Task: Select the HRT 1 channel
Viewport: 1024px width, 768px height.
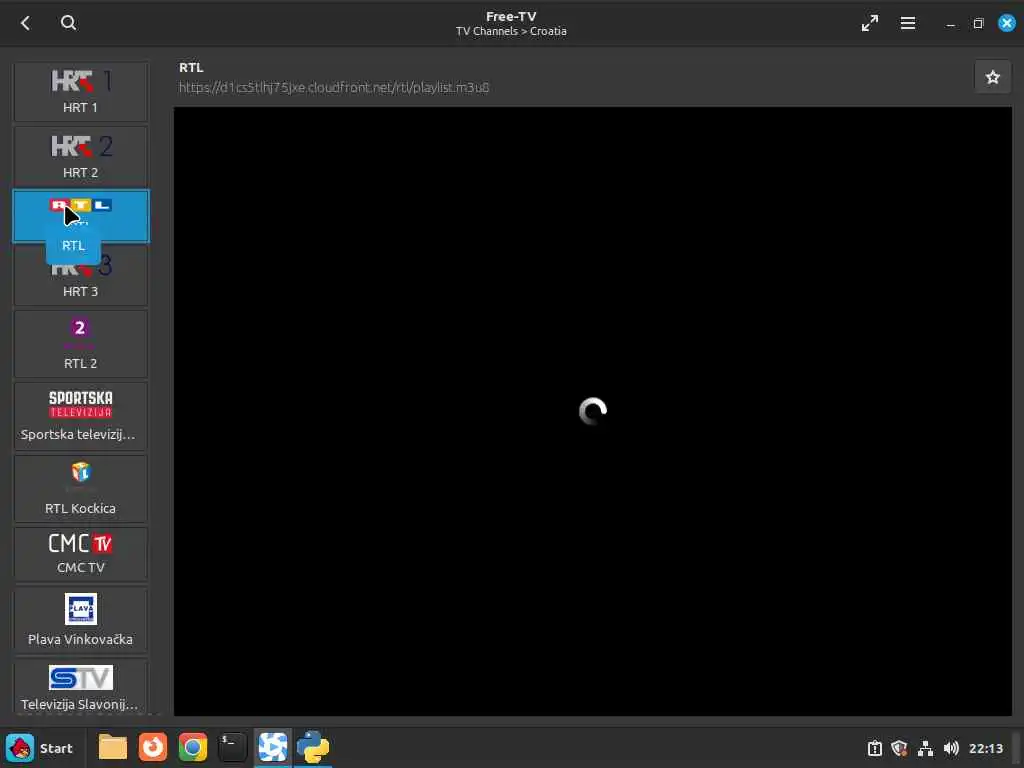Action: (80, 92)
